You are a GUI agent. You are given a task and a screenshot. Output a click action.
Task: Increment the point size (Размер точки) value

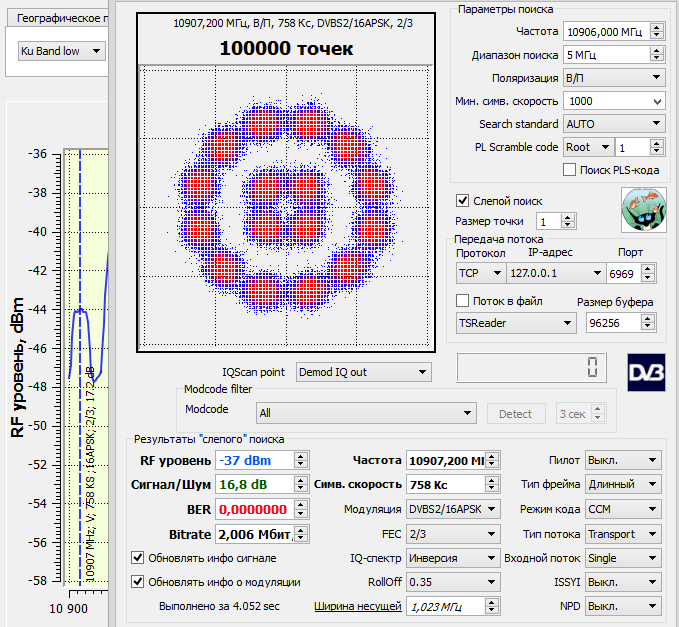coord(567,217)
